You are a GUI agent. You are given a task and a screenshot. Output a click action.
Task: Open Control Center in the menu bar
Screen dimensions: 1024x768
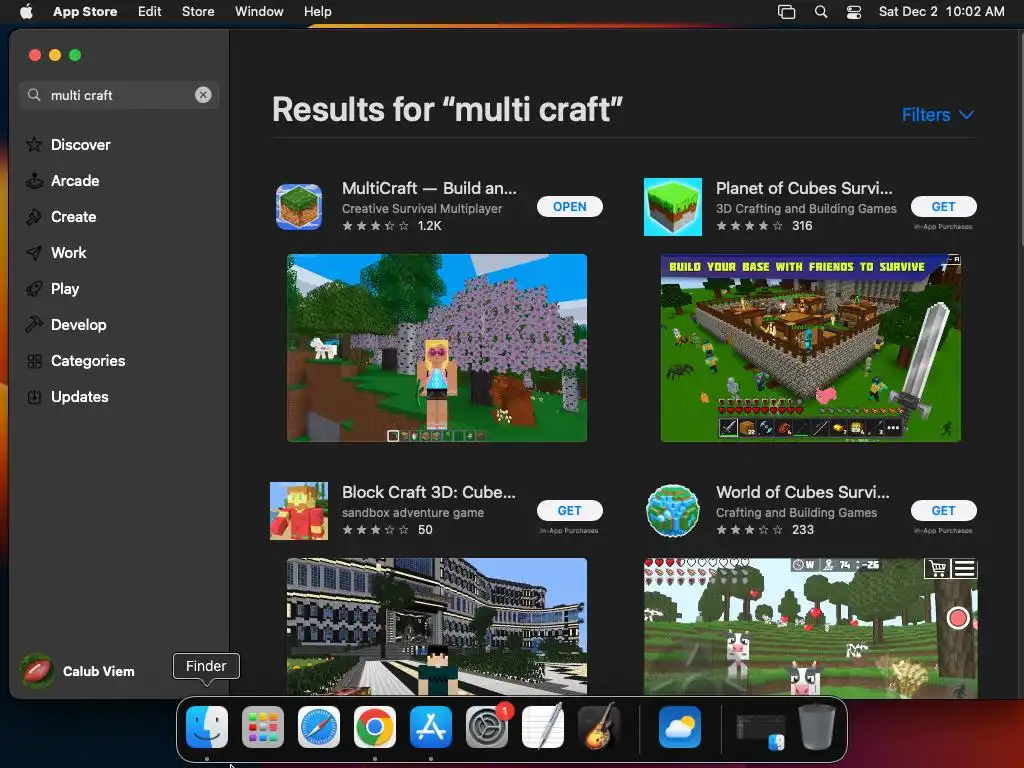click(x=854, y=12)
